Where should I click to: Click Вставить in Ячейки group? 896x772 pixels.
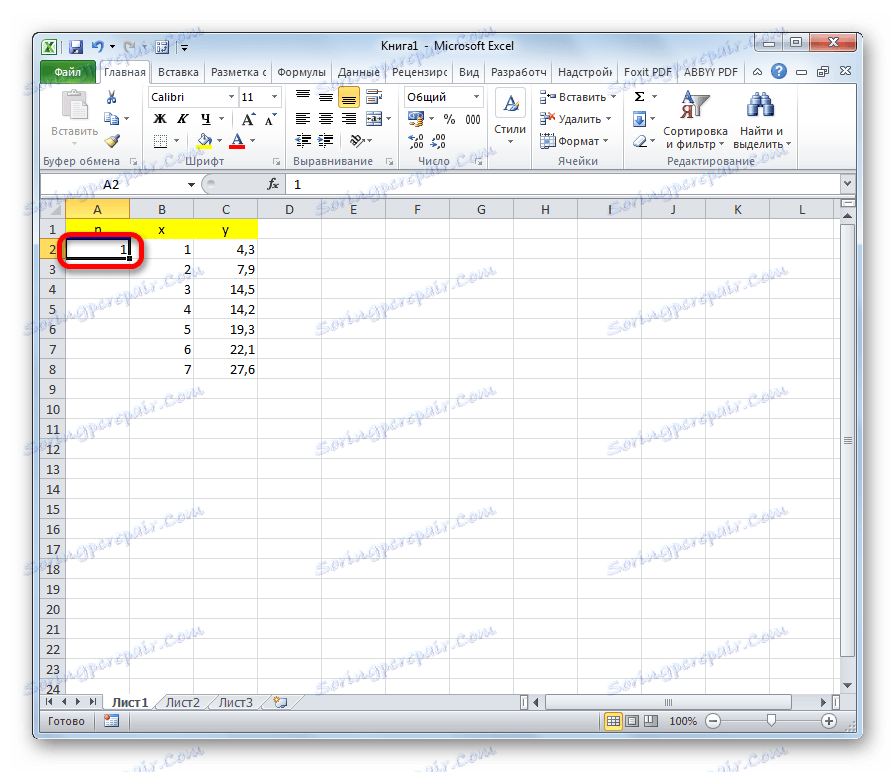click(x=578, y=97)
